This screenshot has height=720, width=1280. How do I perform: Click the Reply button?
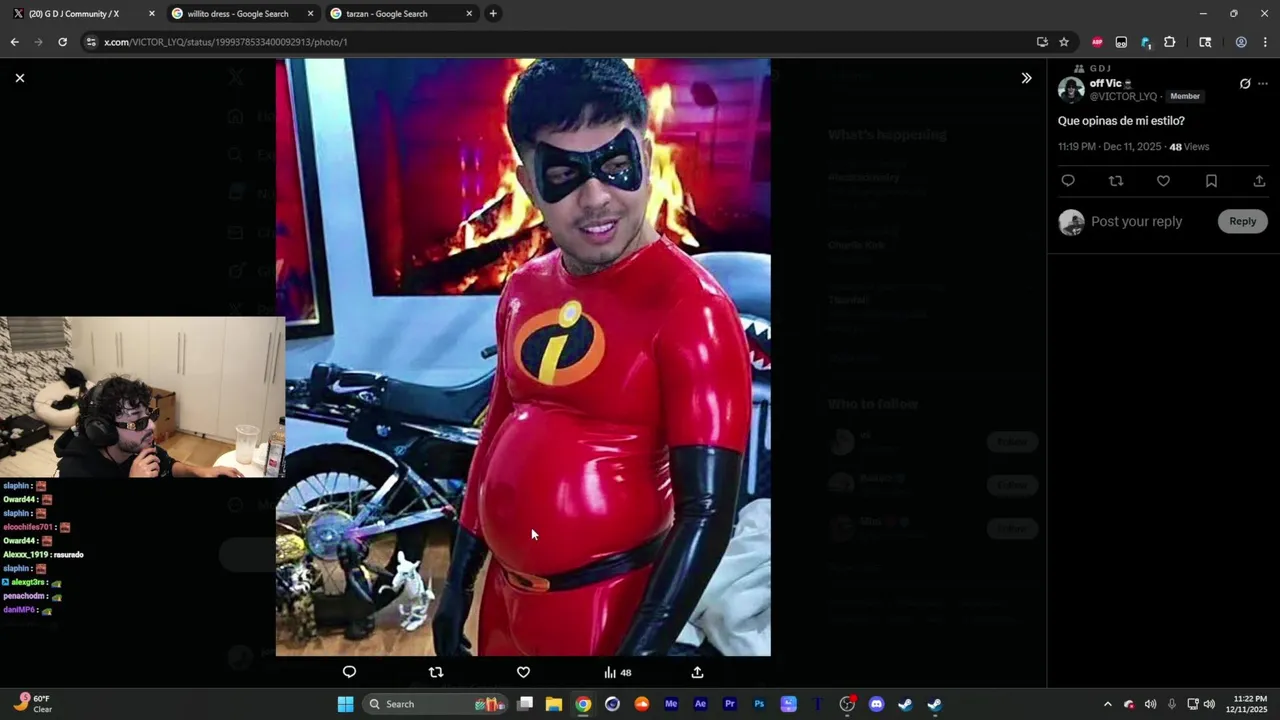(1243, 221)
